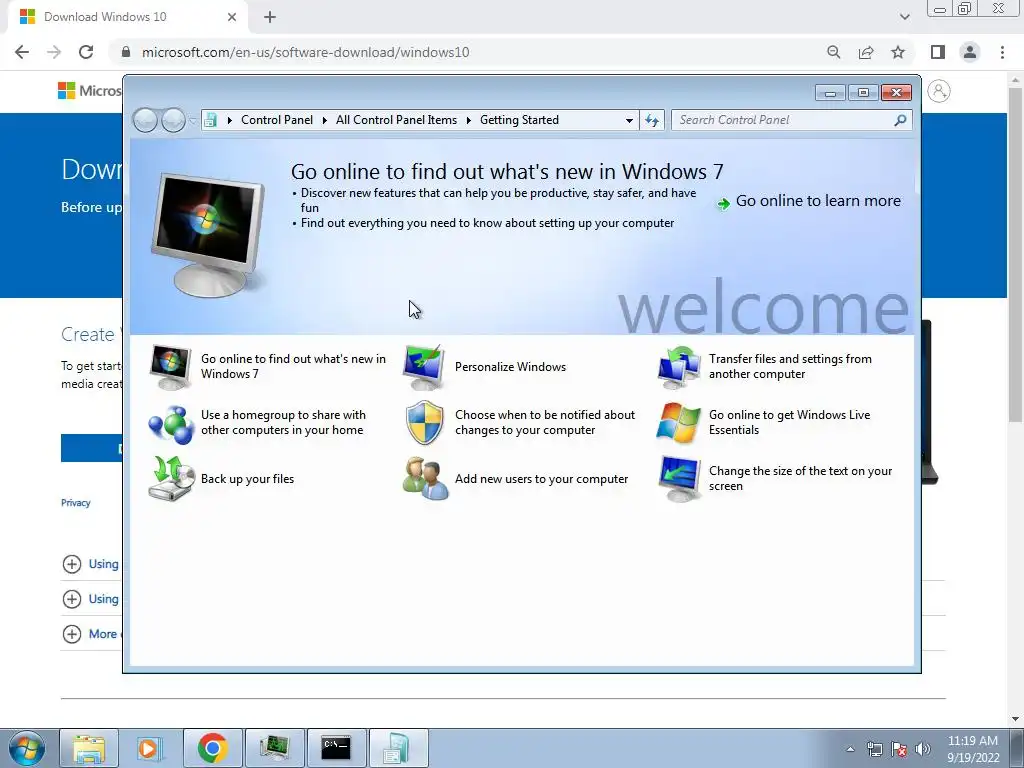Click the address bar Control Panel icon

click(x=210, y=120)
